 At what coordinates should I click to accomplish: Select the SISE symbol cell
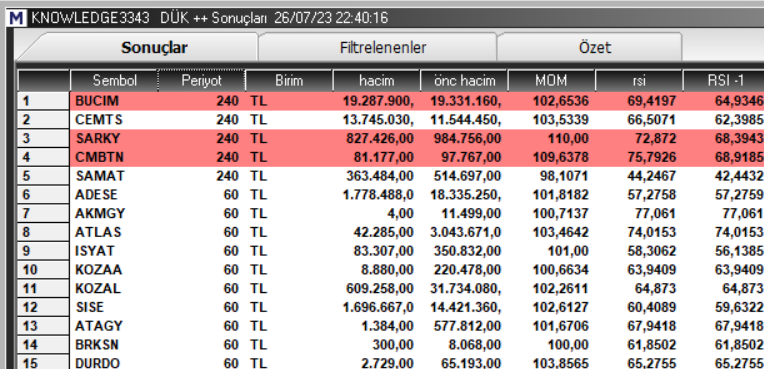point(90,307)
